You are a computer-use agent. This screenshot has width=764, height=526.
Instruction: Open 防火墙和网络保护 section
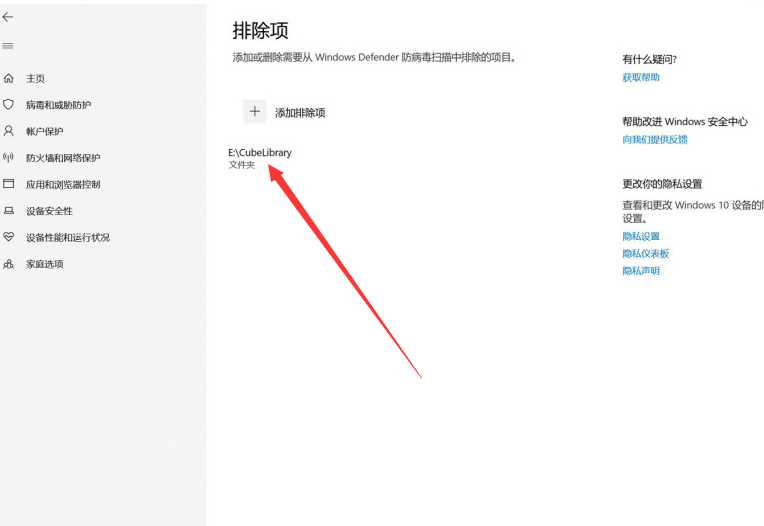[x=63, y=158]
